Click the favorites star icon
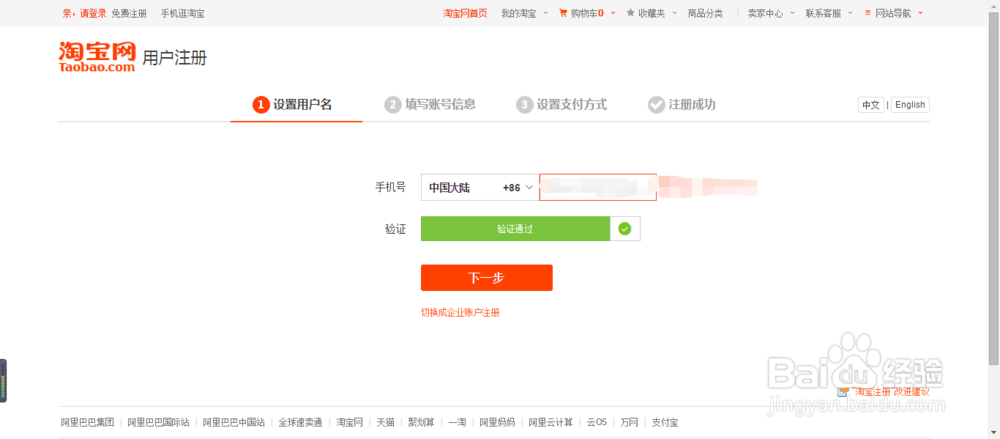Image resolution: width=1000 pixels, height=439 pixels. tap(631, 13)
